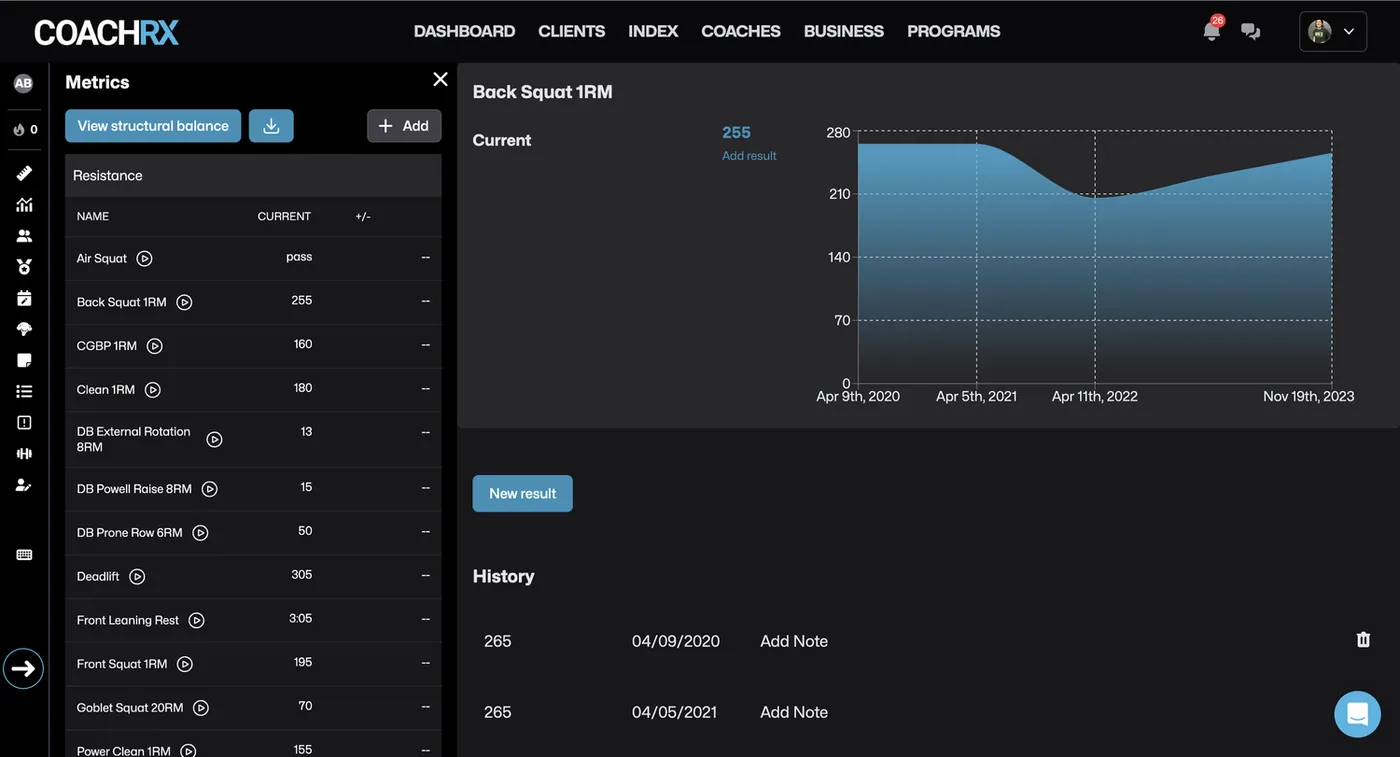This screenshot has height=757, width=1400.
Task: Add Note for the 04/05/2021 entry
Action: [794, 712]
